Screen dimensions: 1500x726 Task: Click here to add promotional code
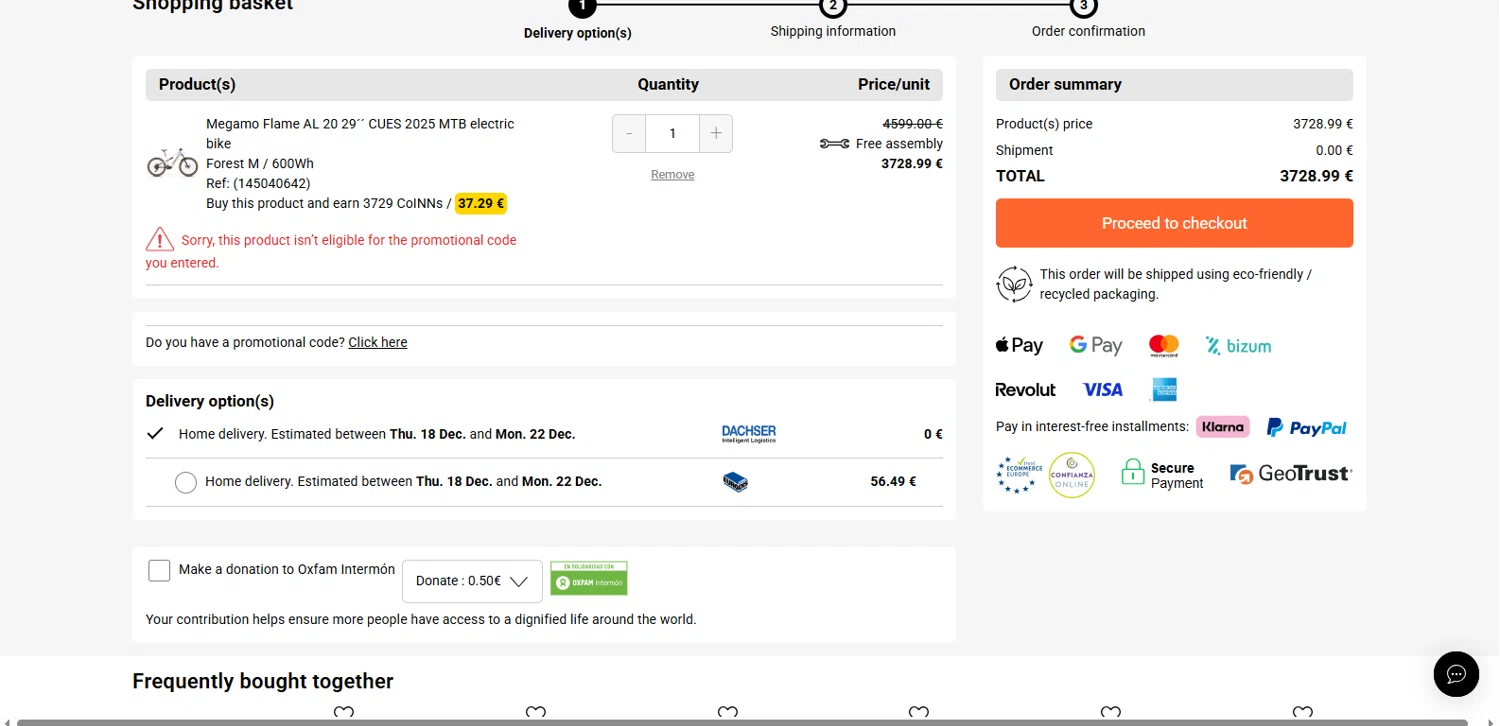tap(378, 342)
